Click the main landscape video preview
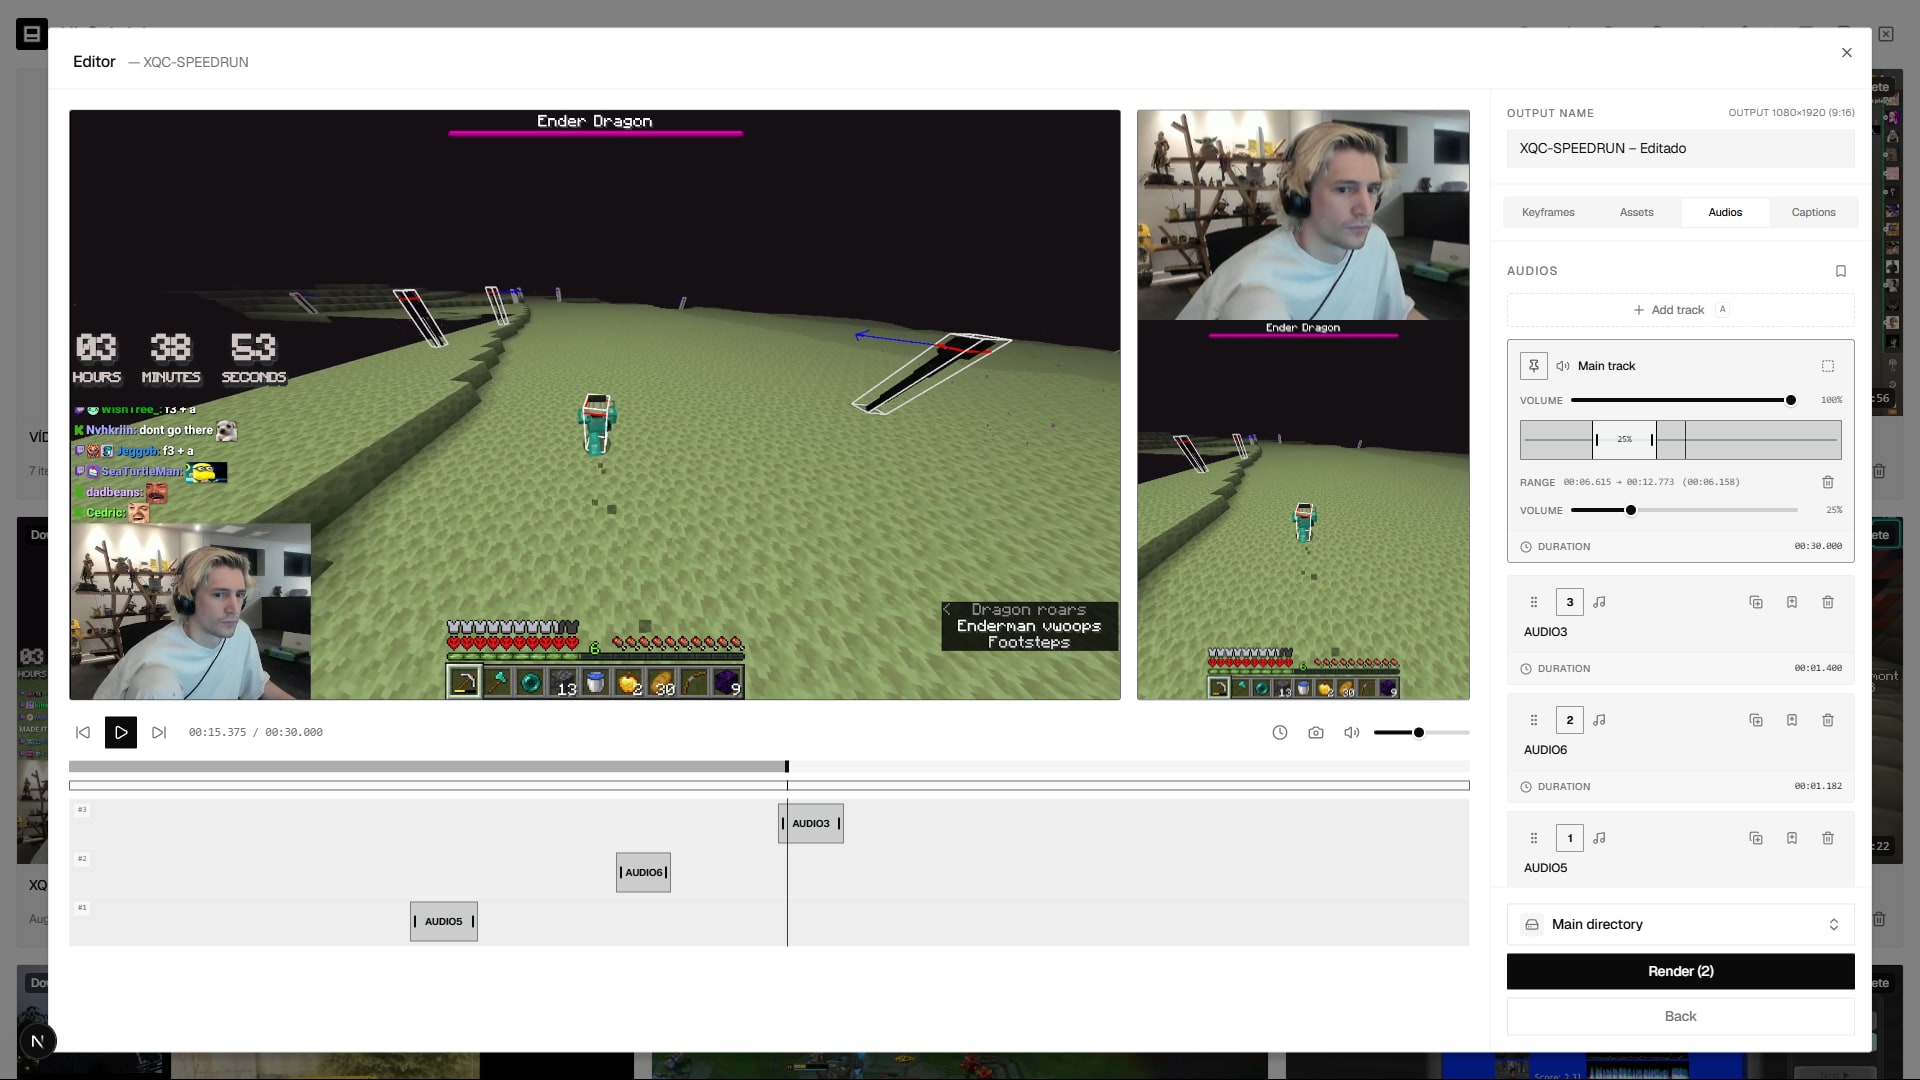This screenshot has height=1080, width=1920. coord(595,405)
